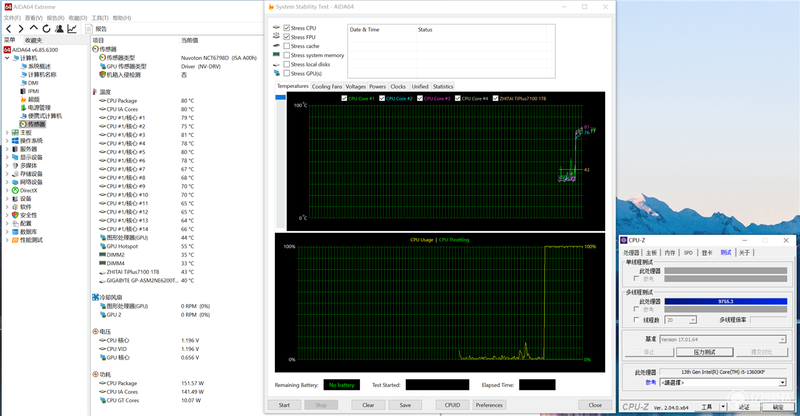The width and height of the screenshot is (800, 416).
Task: Expand the 软件 tree node
Action: pyautogui.click(x=7, y=207)
